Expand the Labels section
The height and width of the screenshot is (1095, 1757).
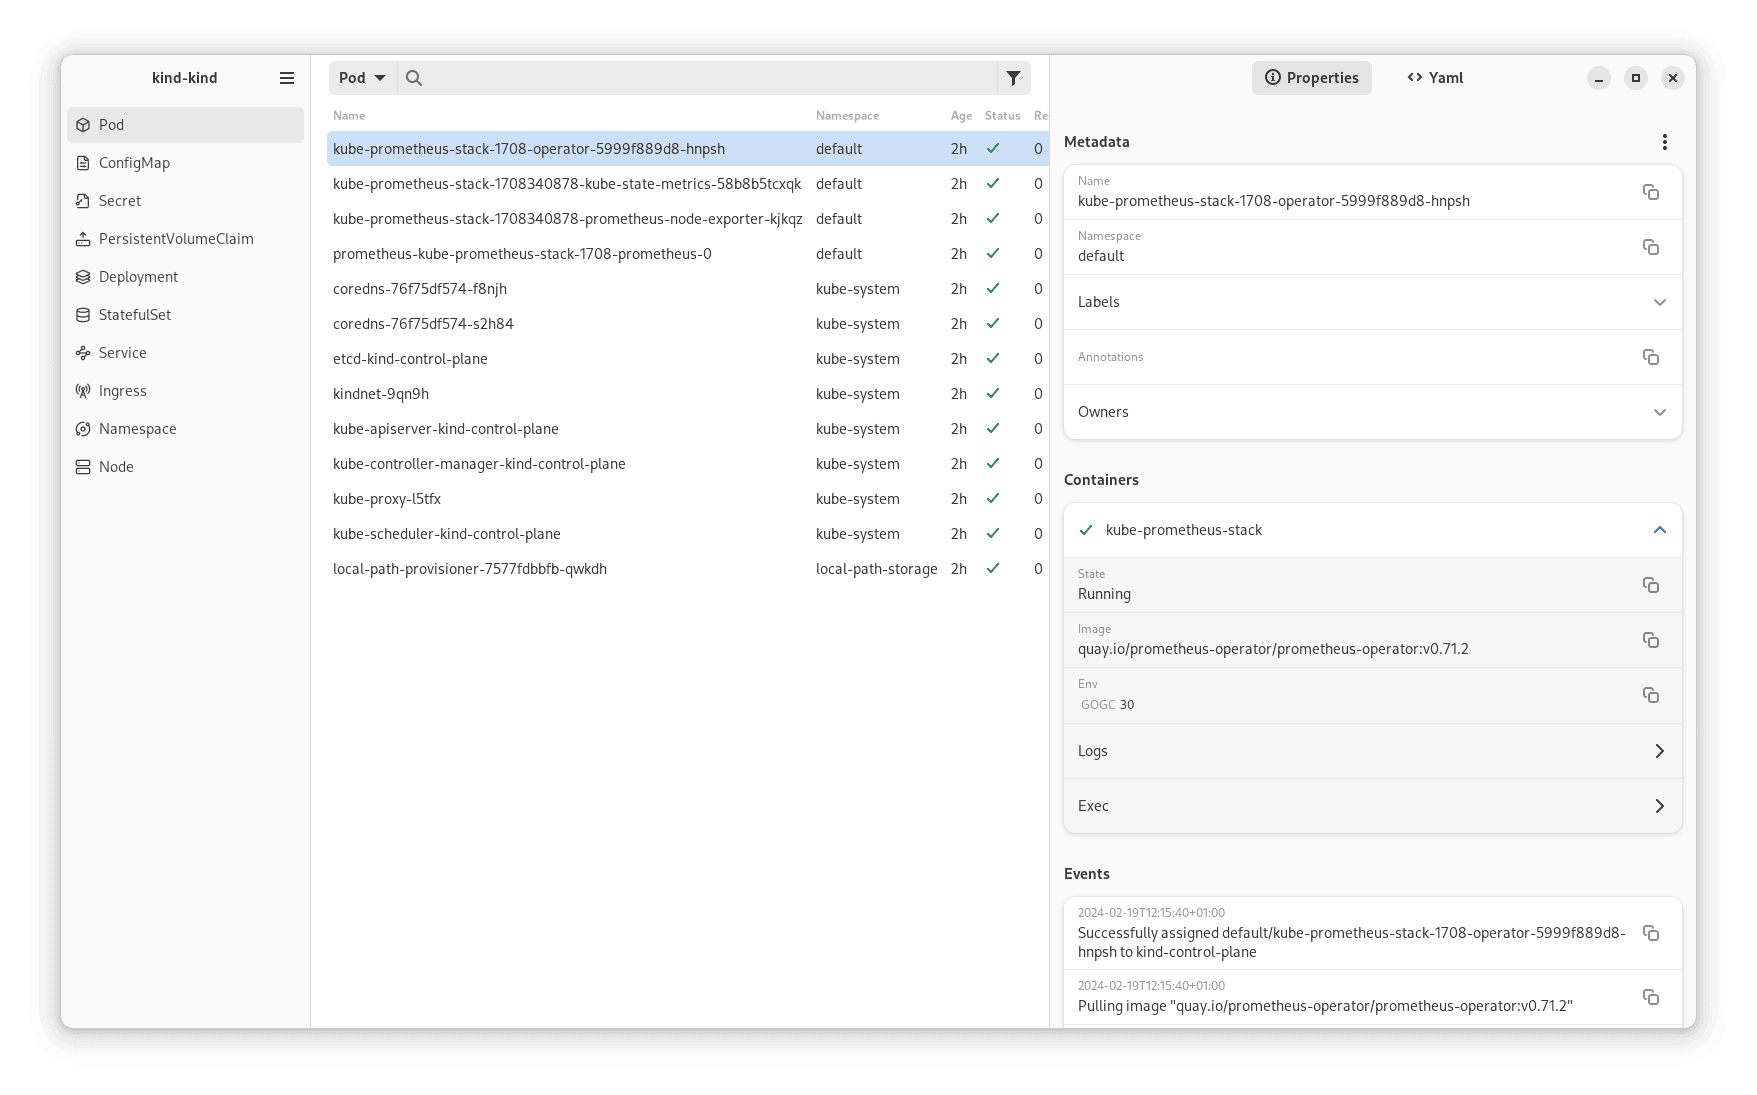point(1660,302)
